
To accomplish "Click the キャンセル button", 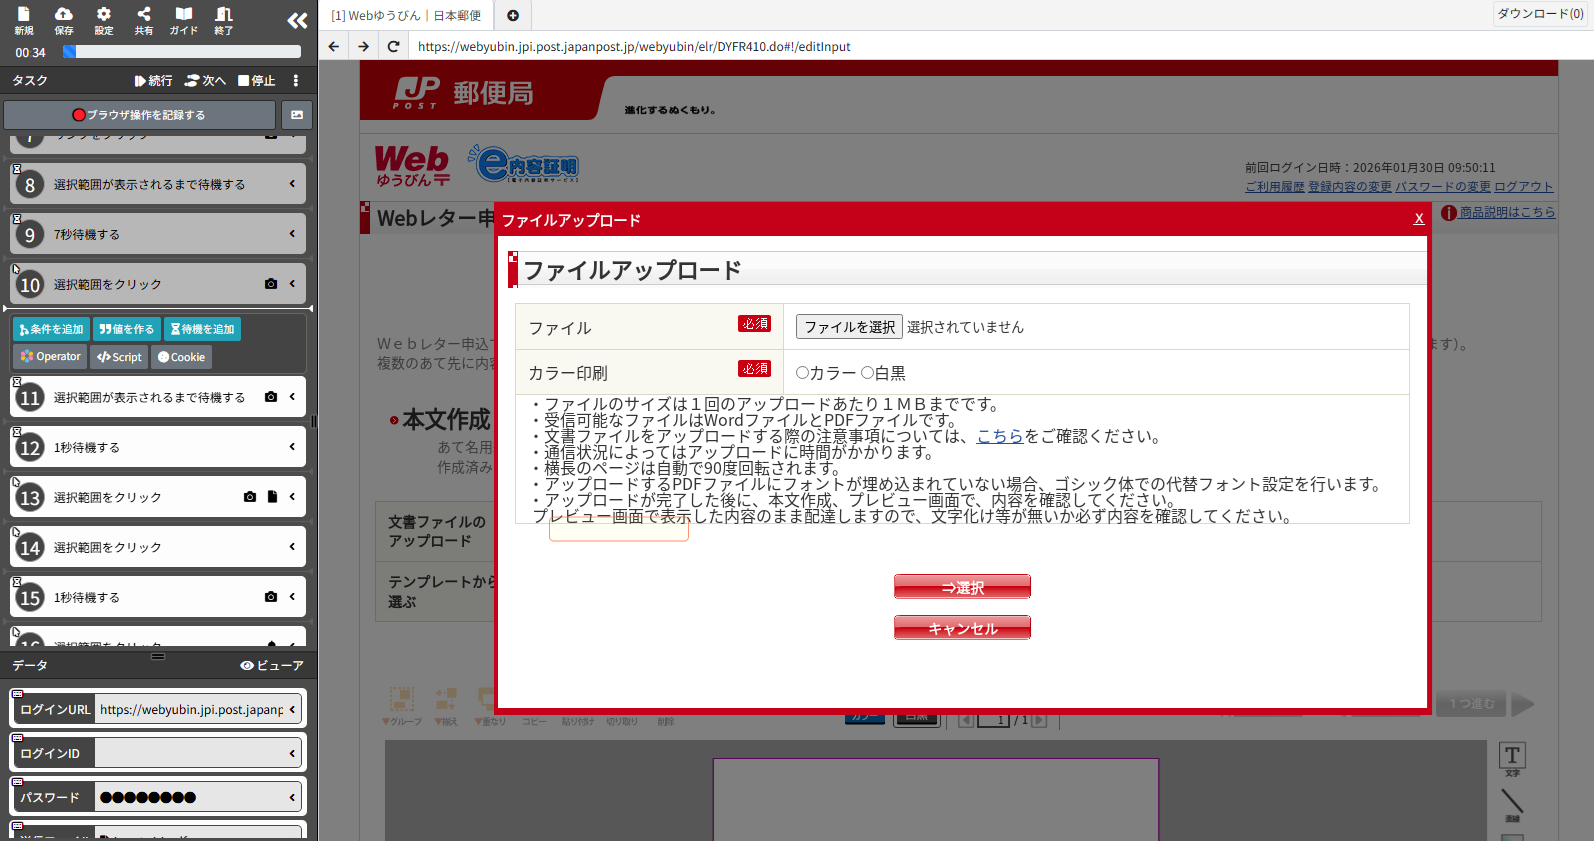I will point(962,628).
